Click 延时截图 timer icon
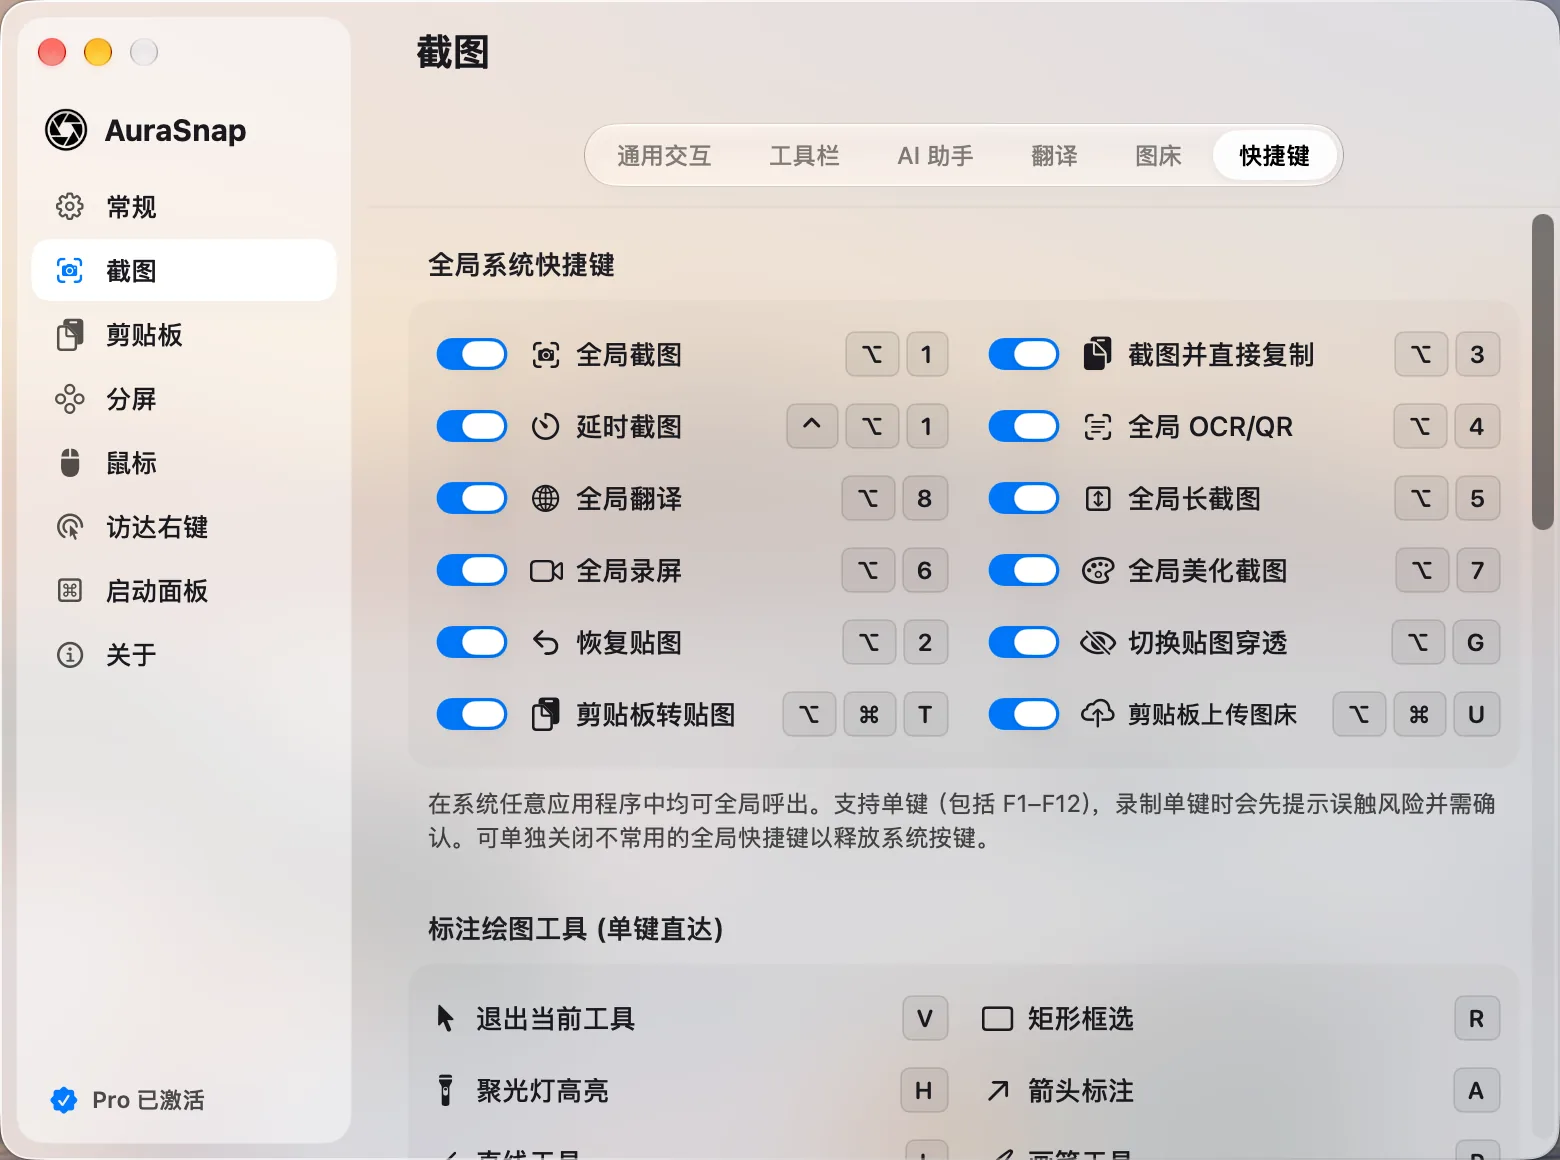The height and width of the screenshot is (1160, 1560). click(x=546, y=427)
